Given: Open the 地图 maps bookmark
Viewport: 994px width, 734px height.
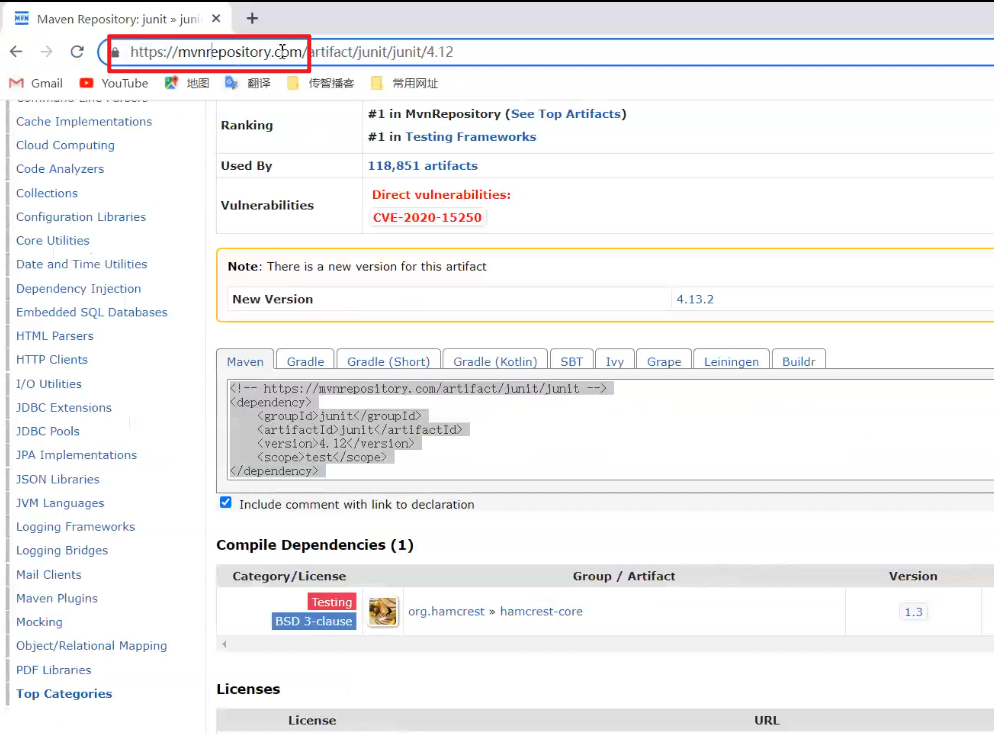Looking at the screenshot, I should [187, 83].
